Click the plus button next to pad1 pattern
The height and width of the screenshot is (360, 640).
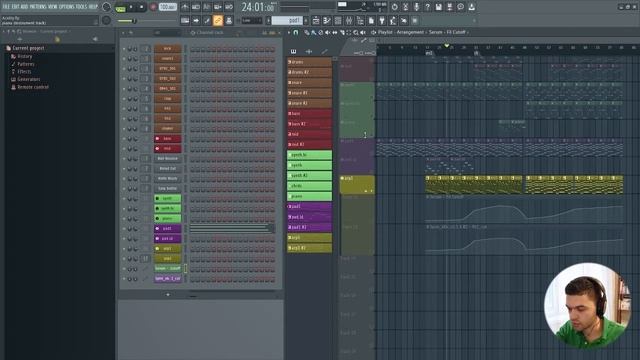[x=306, y=20]
